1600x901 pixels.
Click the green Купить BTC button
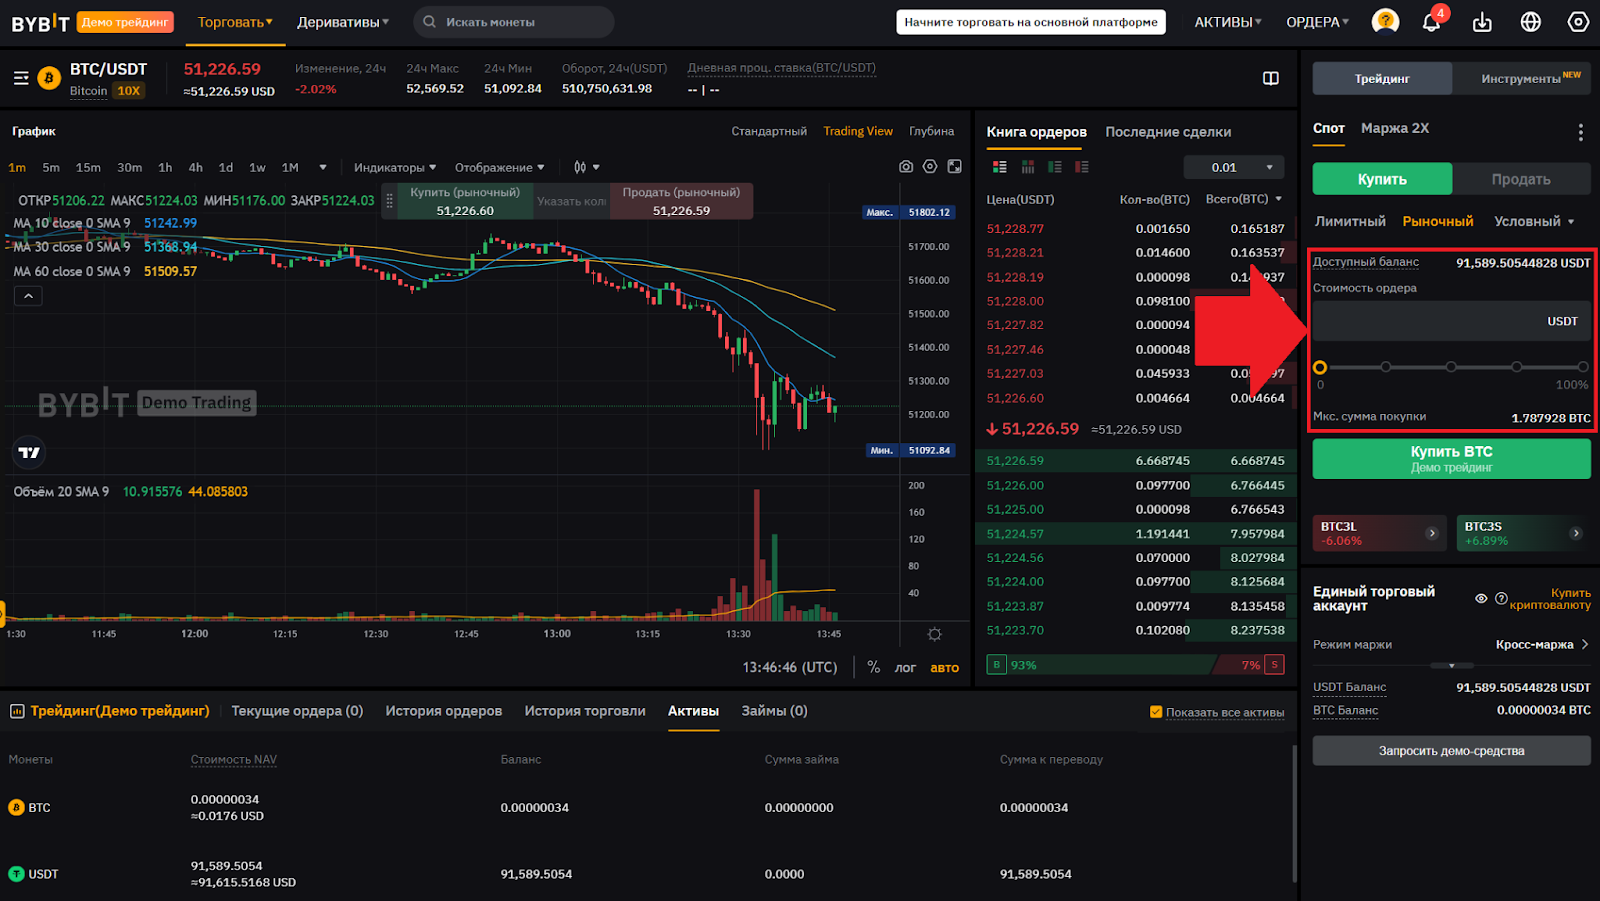[1451, 459]
